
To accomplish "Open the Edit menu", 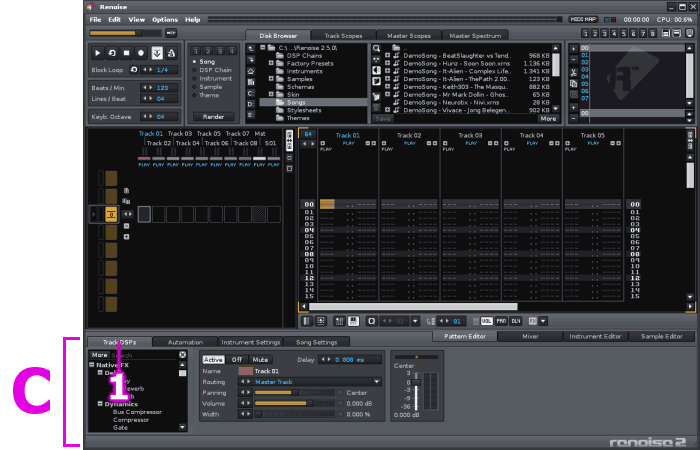I will (x=114, y=20).
